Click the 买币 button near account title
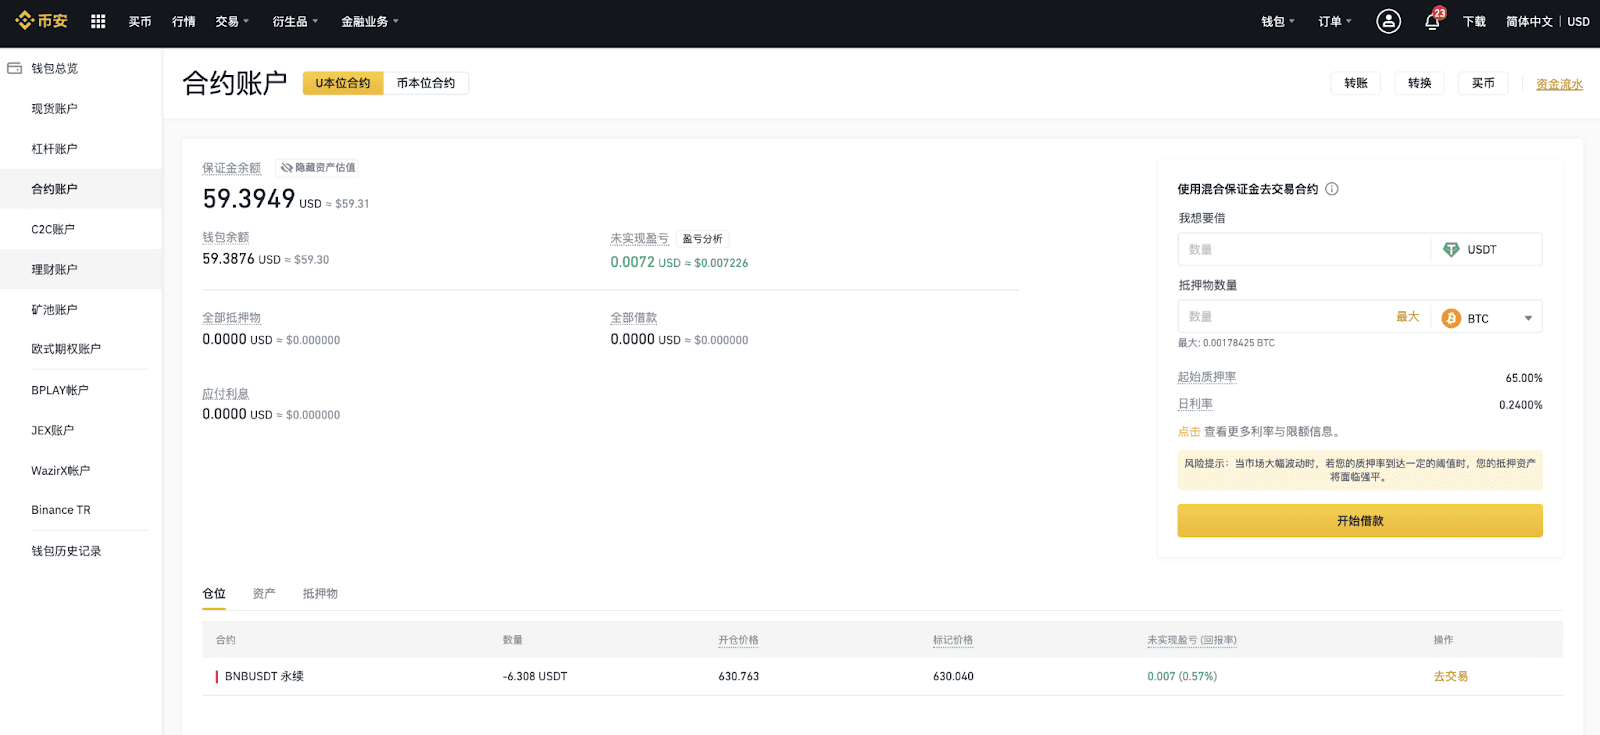1600x735 pixels. pyautogui.click(x=1483, y=83)
